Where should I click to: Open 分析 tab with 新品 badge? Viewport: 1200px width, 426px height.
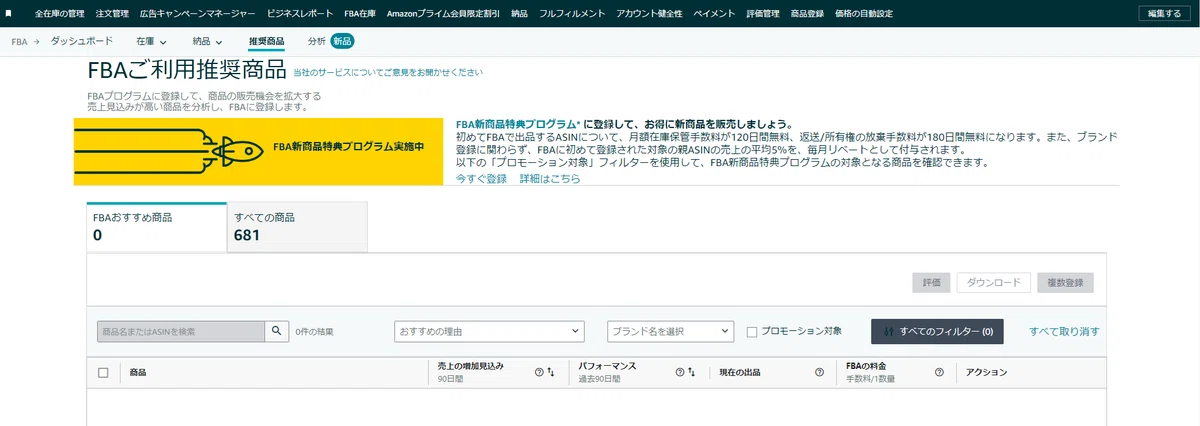pos(331,41)
